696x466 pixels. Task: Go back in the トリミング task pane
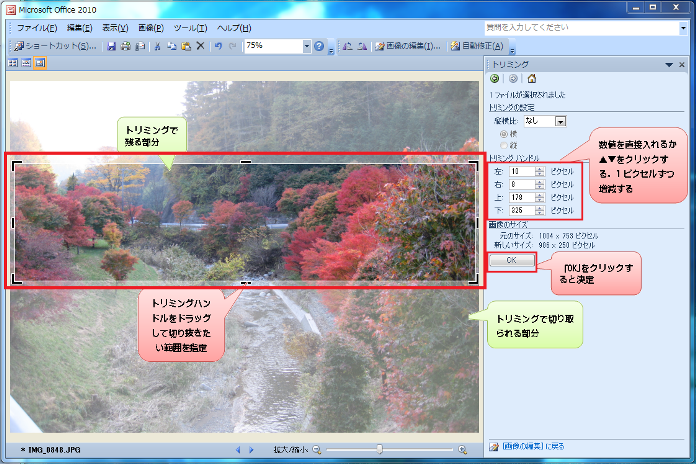[494, 79]
